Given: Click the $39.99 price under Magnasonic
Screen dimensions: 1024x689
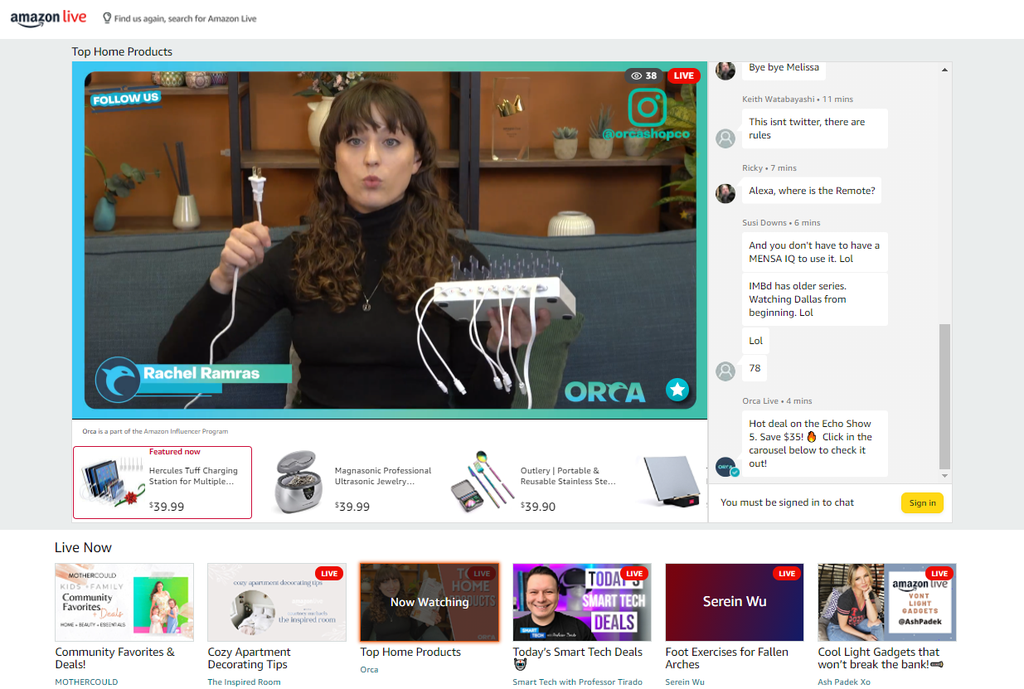Looking at the screenshot, I should tap(352, 506).
